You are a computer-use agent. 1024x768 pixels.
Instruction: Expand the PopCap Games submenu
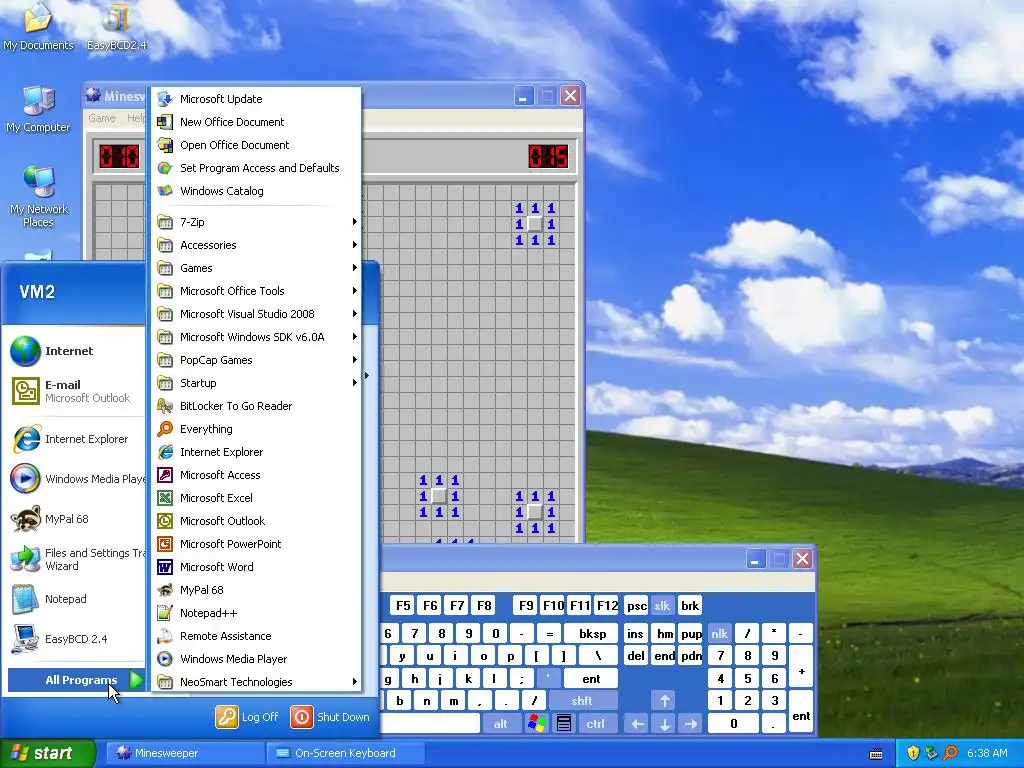(x=258, y=360)
